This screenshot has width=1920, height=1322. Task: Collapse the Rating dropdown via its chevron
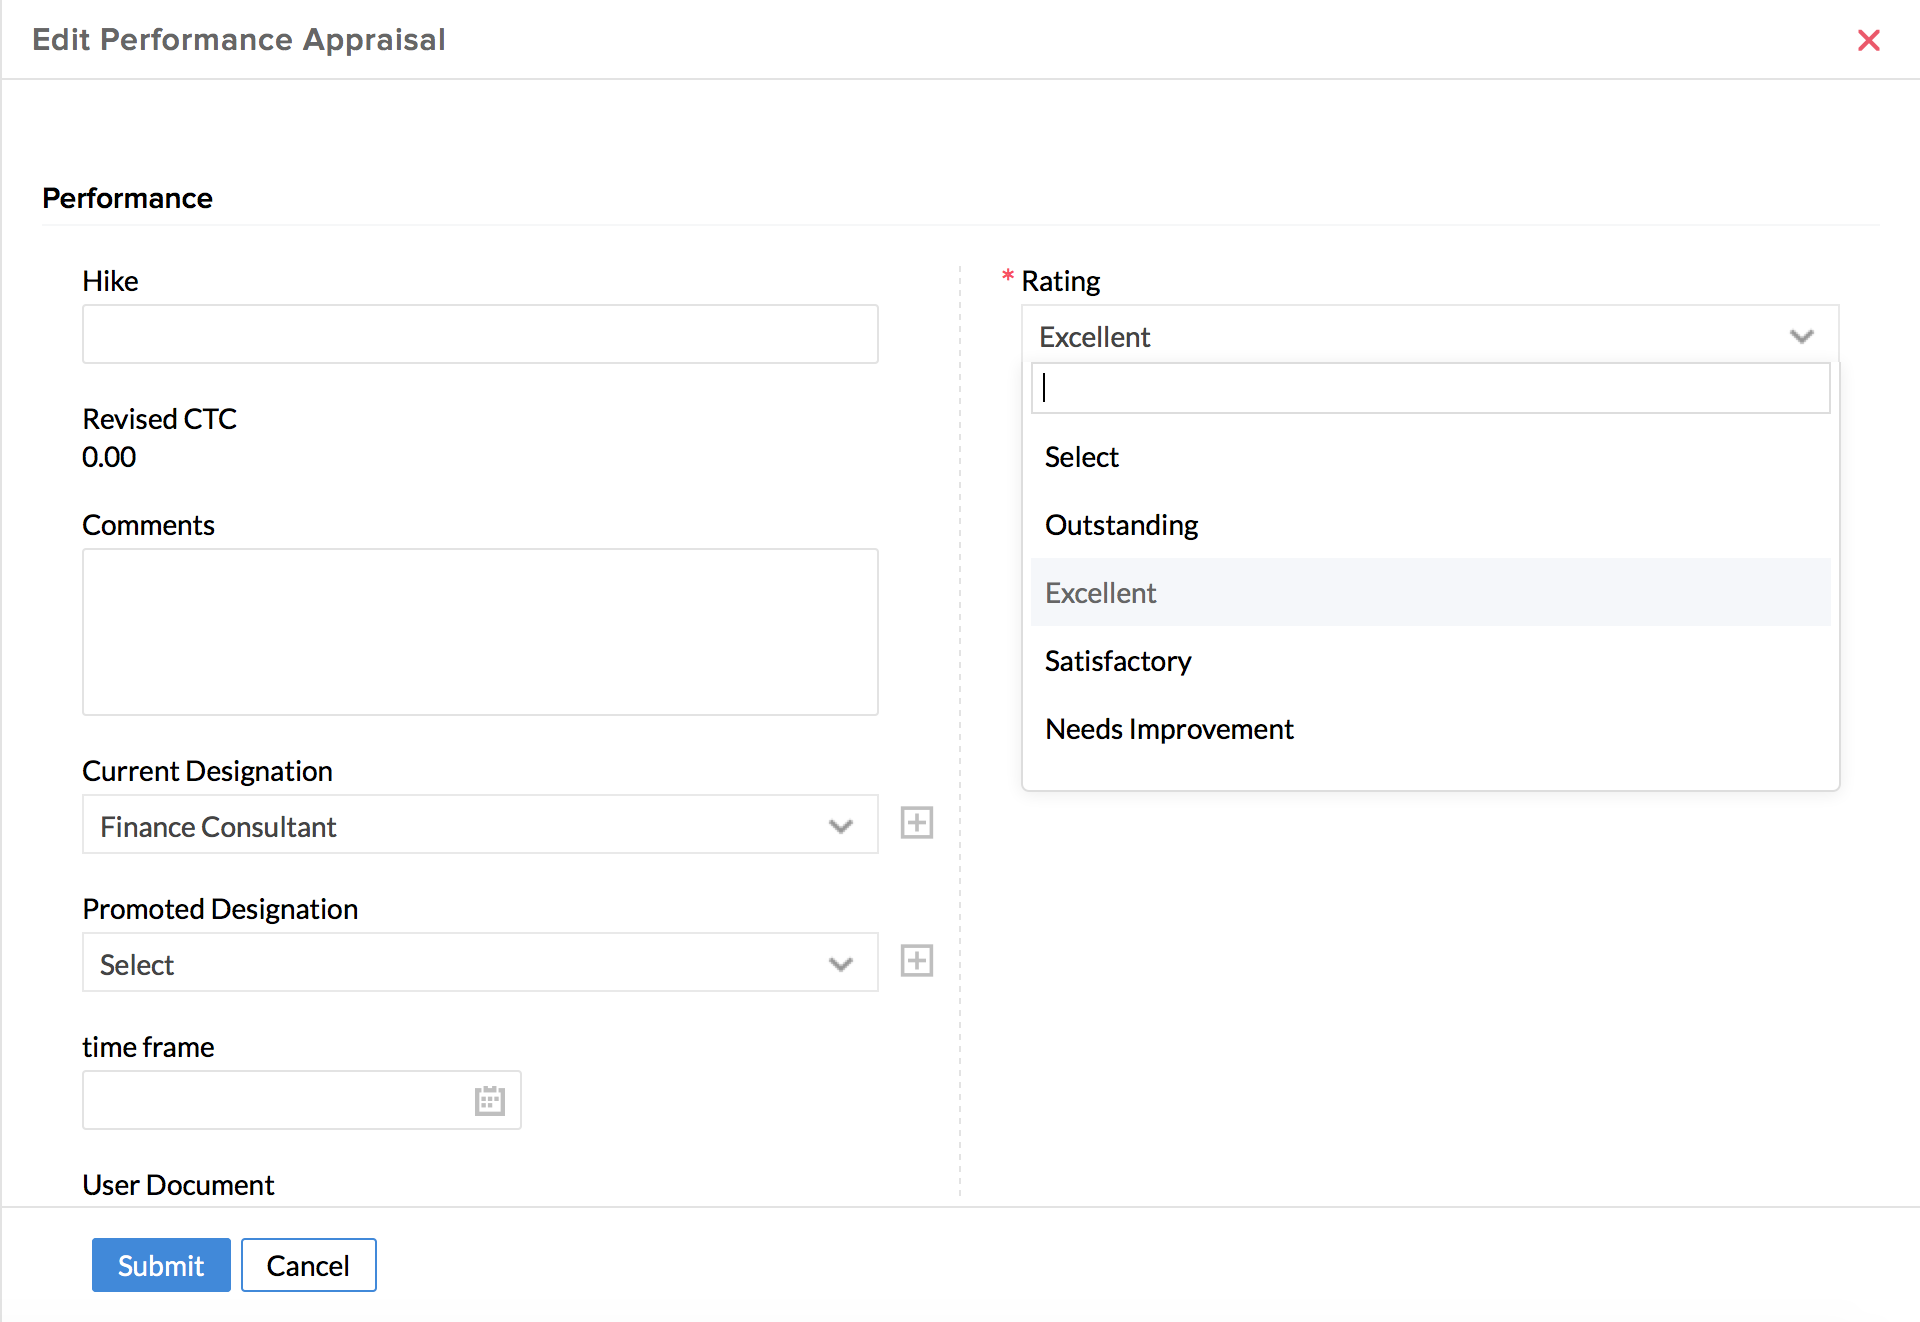[x=1801, y=336]
